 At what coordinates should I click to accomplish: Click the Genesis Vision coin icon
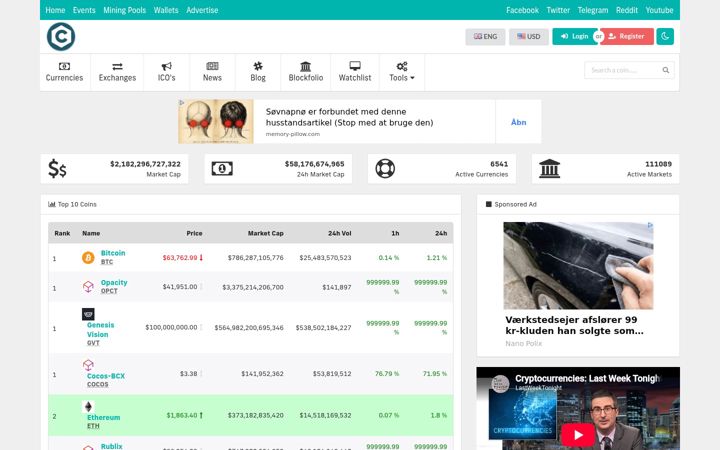click(x=88, y=314)
